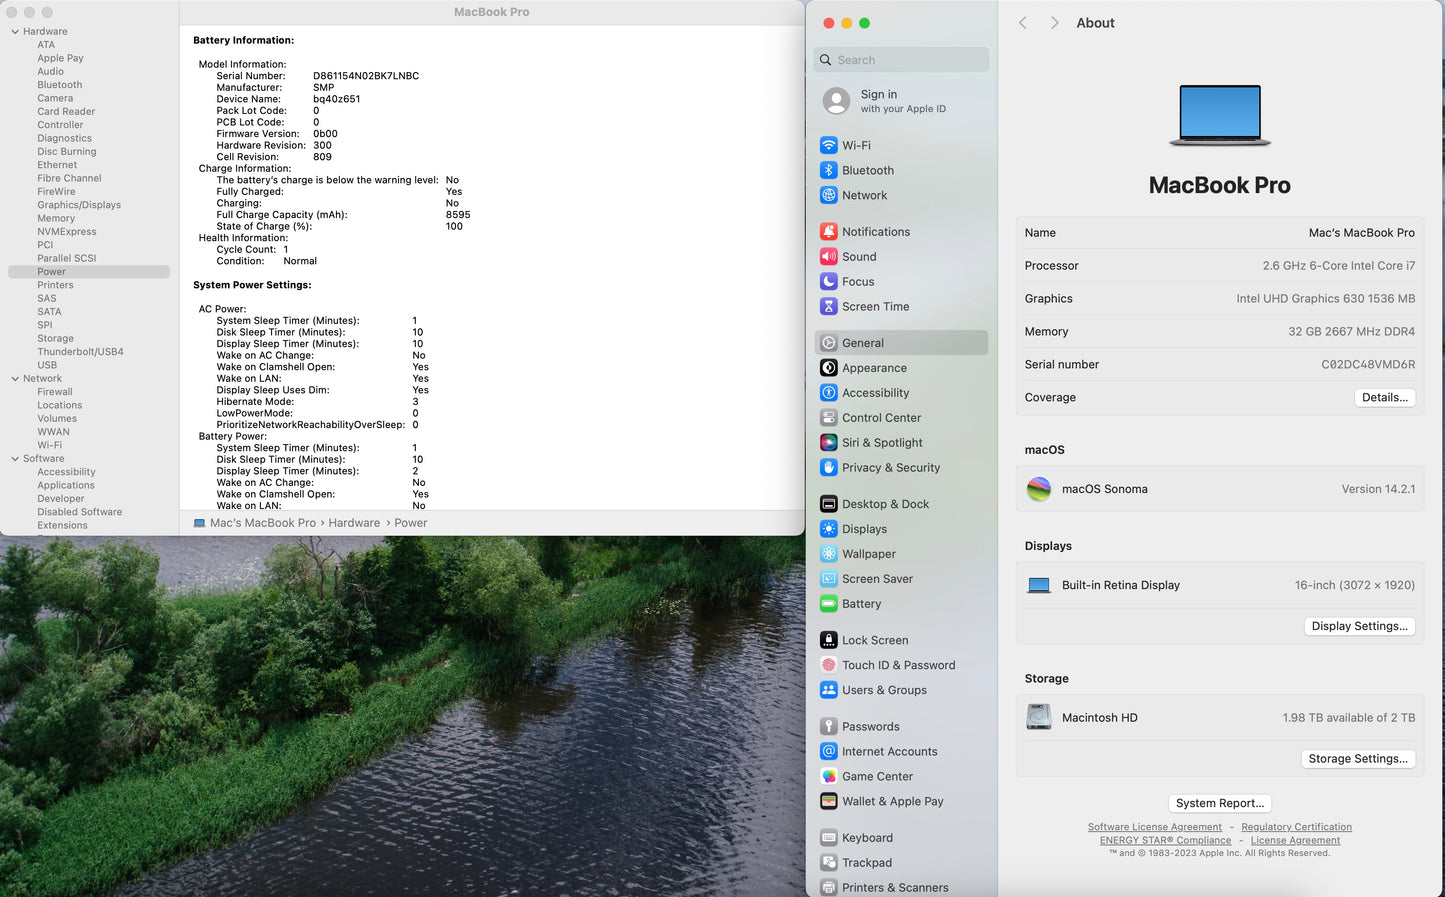
Task: Collapse the Hardware tree section
Action: (x=15, y=32)
